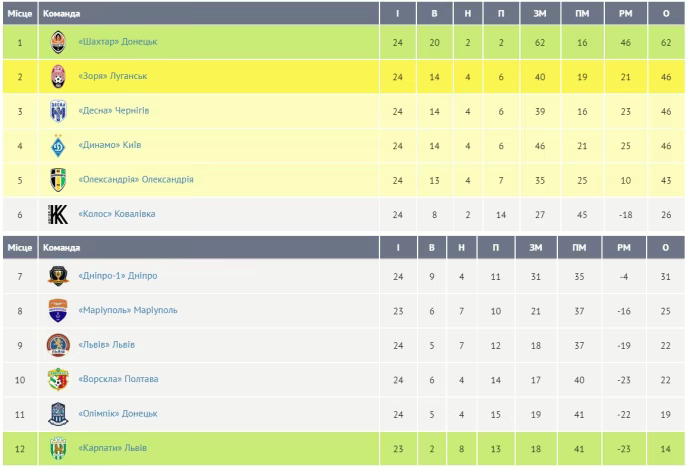Click the Dynamo Kyiv club emblem
The width and height of the screenshot is (690, 470).
tap(58, 145)
